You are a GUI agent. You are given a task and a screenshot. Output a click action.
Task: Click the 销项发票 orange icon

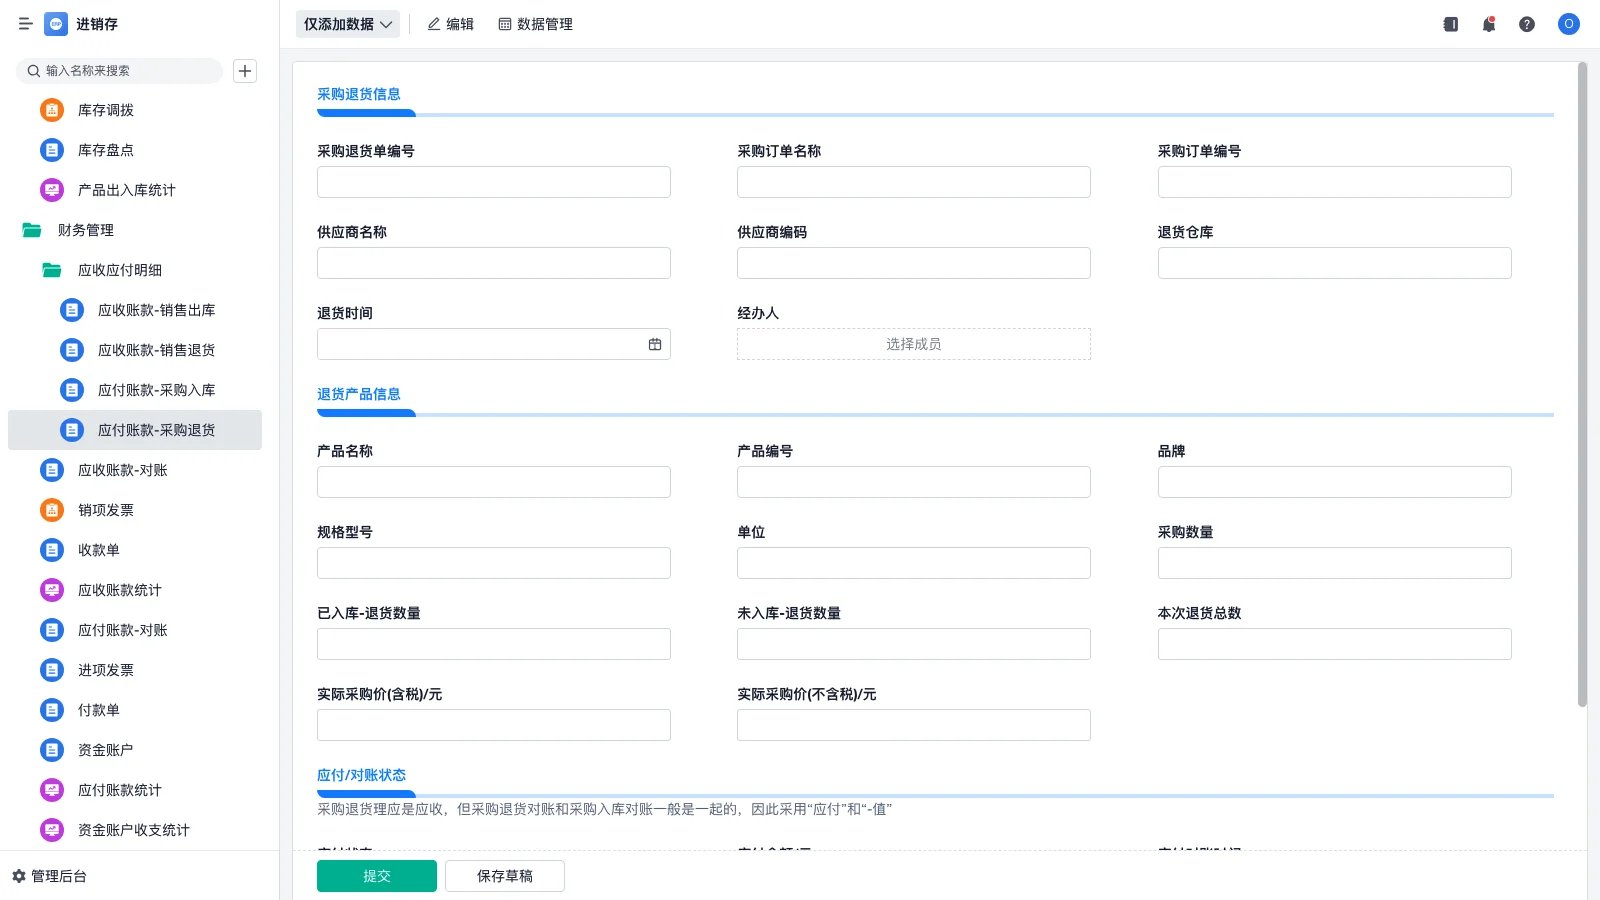coord(52,510)
